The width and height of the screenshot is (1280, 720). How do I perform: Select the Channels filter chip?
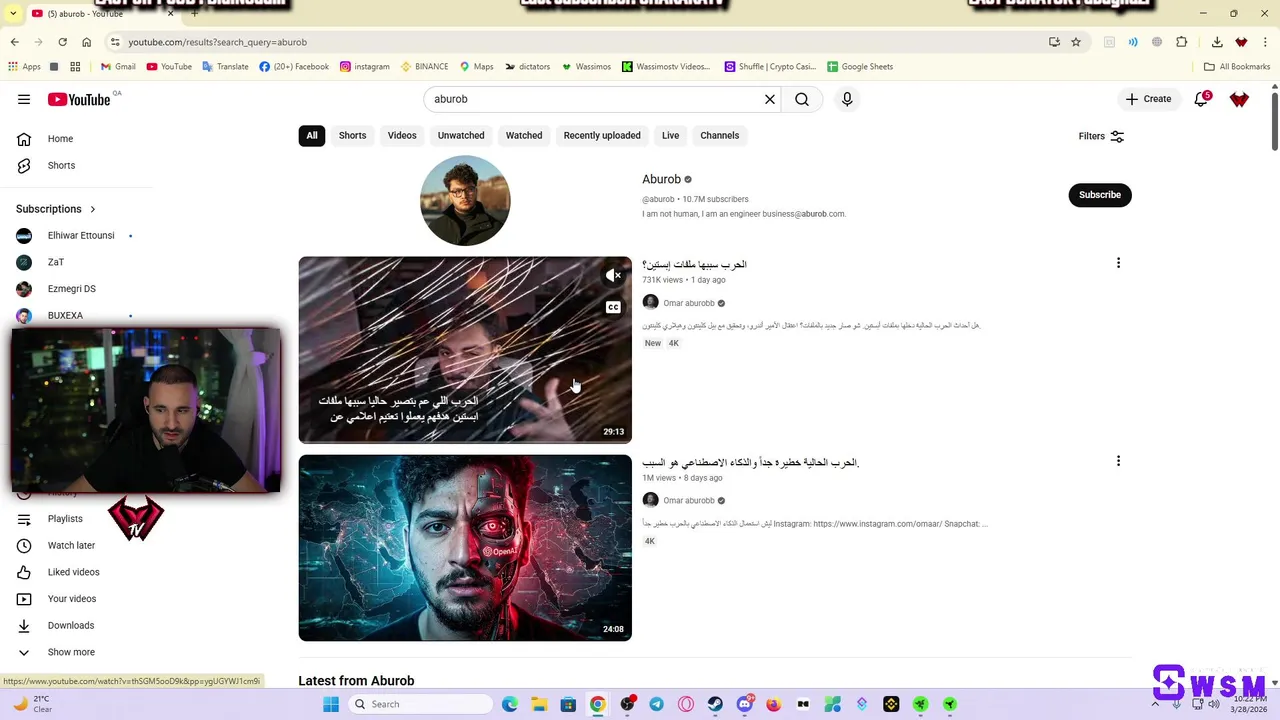tap(720, 136)
